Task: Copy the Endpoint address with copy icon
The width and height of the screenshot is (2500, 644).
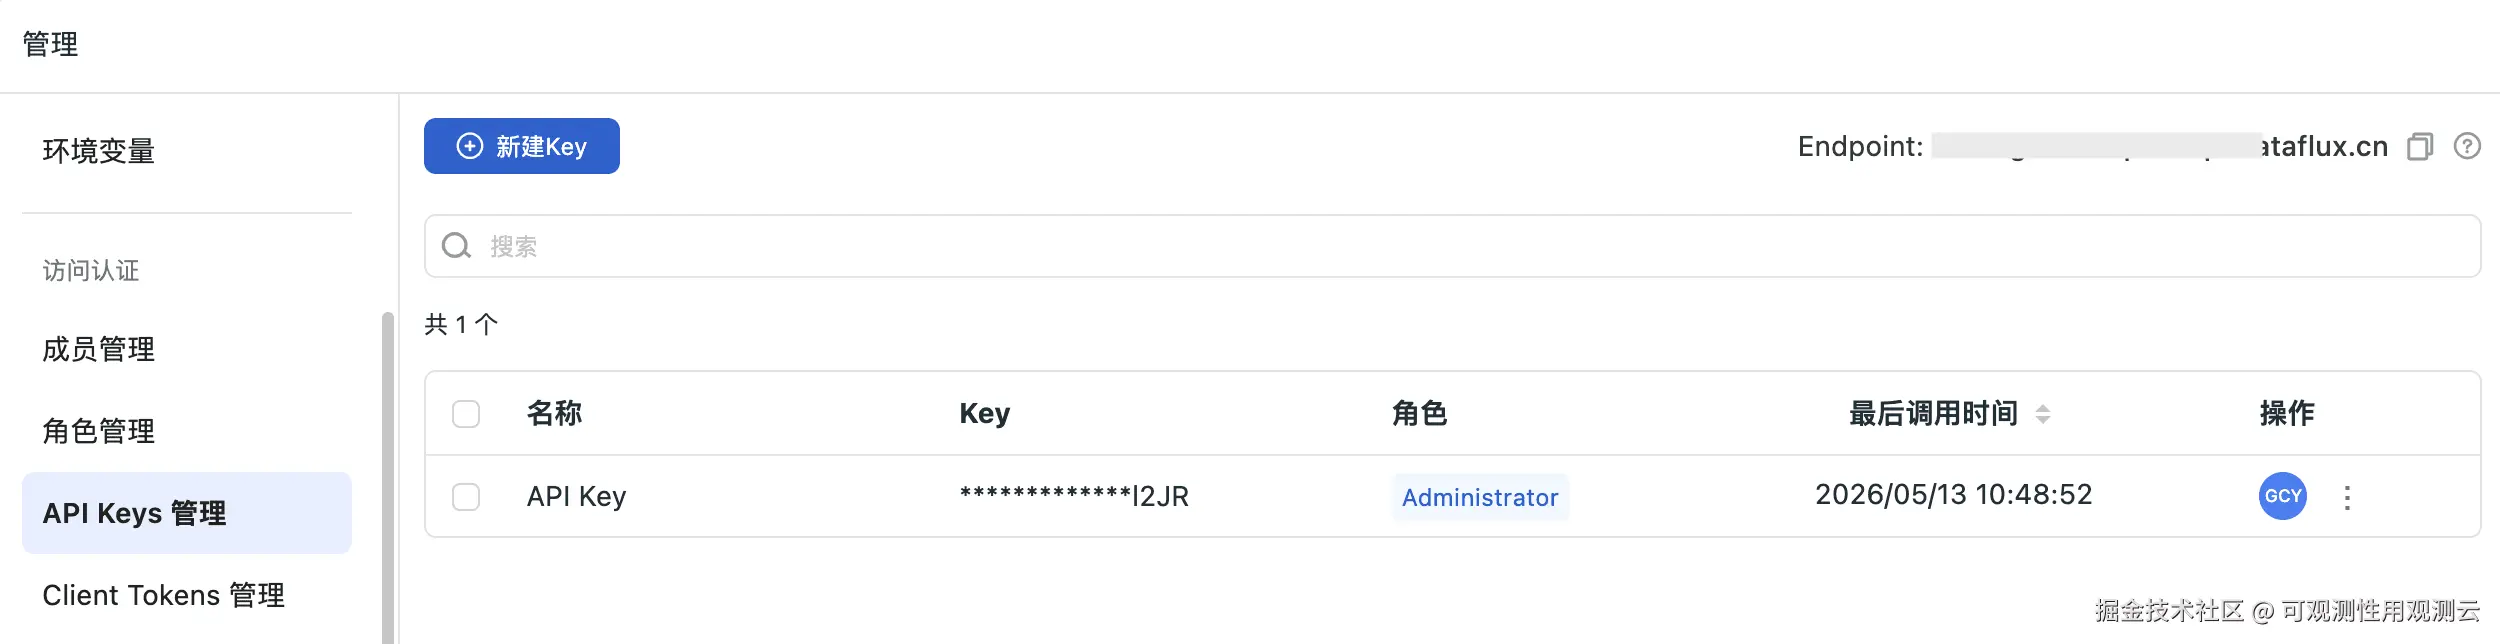Action: point(2419,147)
